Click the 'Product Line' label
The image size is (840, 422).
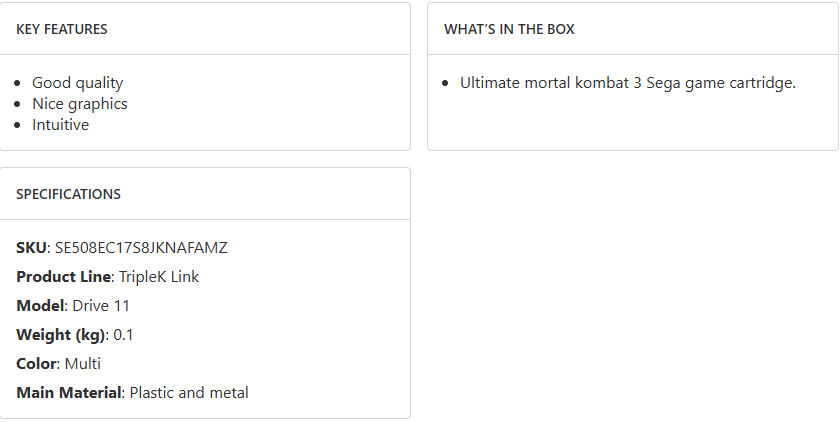[63, 277]
